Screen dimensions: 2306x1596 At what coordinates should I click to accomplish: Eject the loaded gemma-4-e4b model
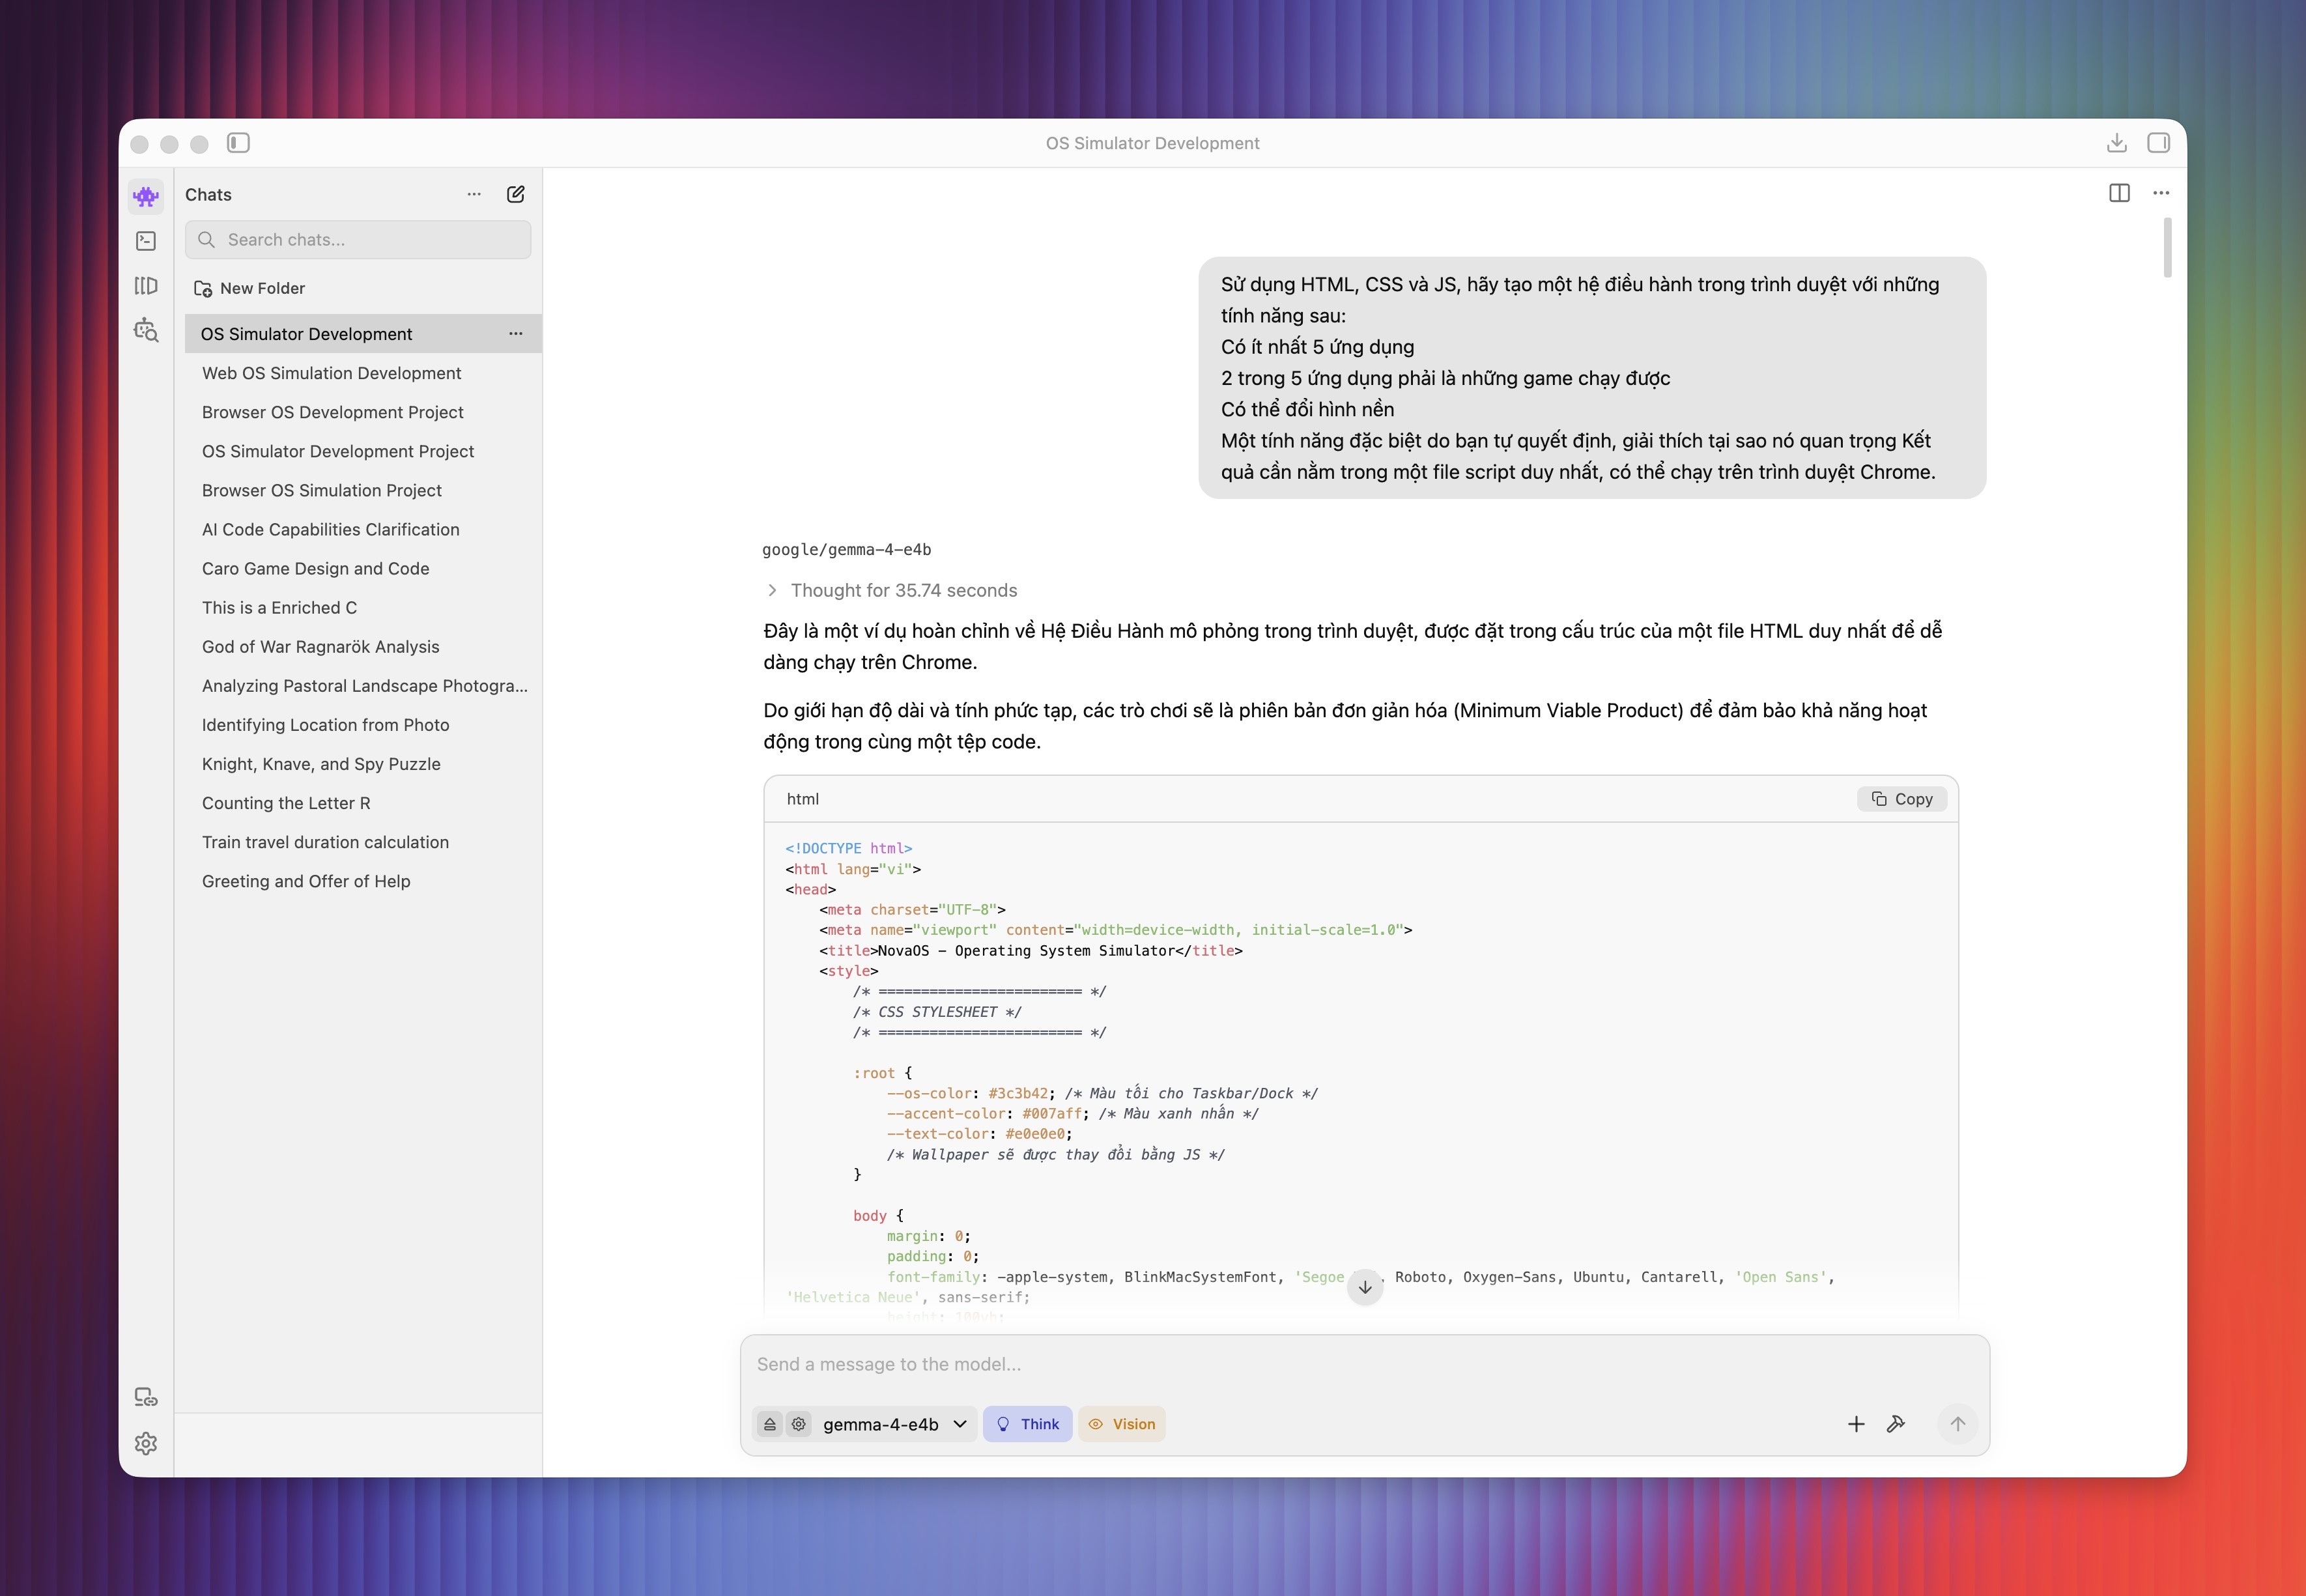click(770, 1424)
